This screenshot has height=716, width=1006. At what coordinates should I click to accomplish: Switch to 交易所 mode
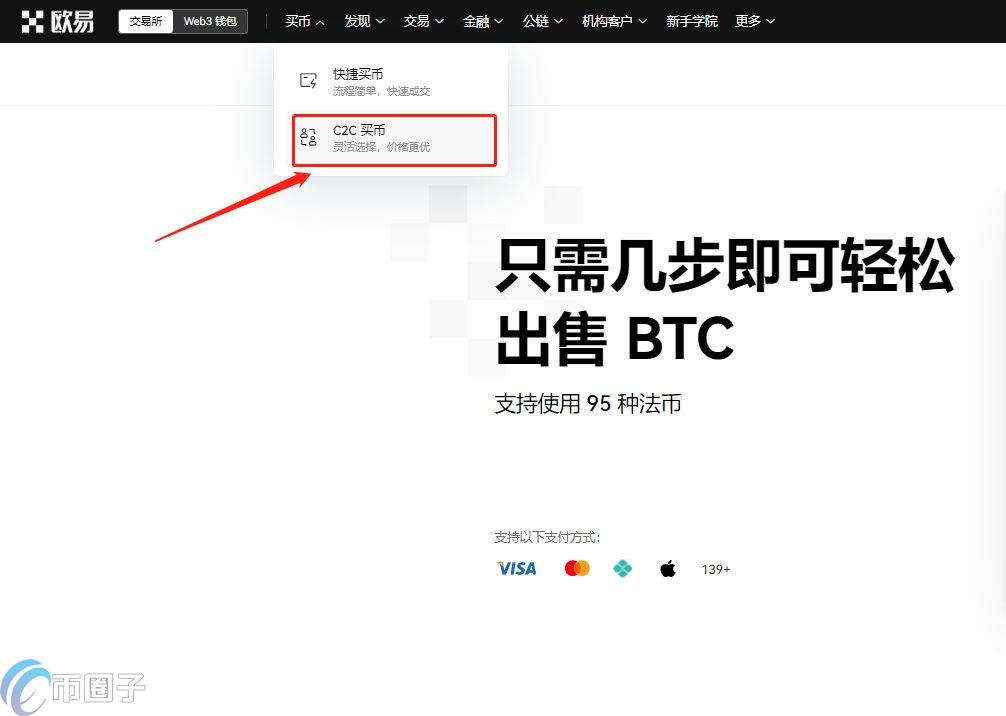click(146, 21)
